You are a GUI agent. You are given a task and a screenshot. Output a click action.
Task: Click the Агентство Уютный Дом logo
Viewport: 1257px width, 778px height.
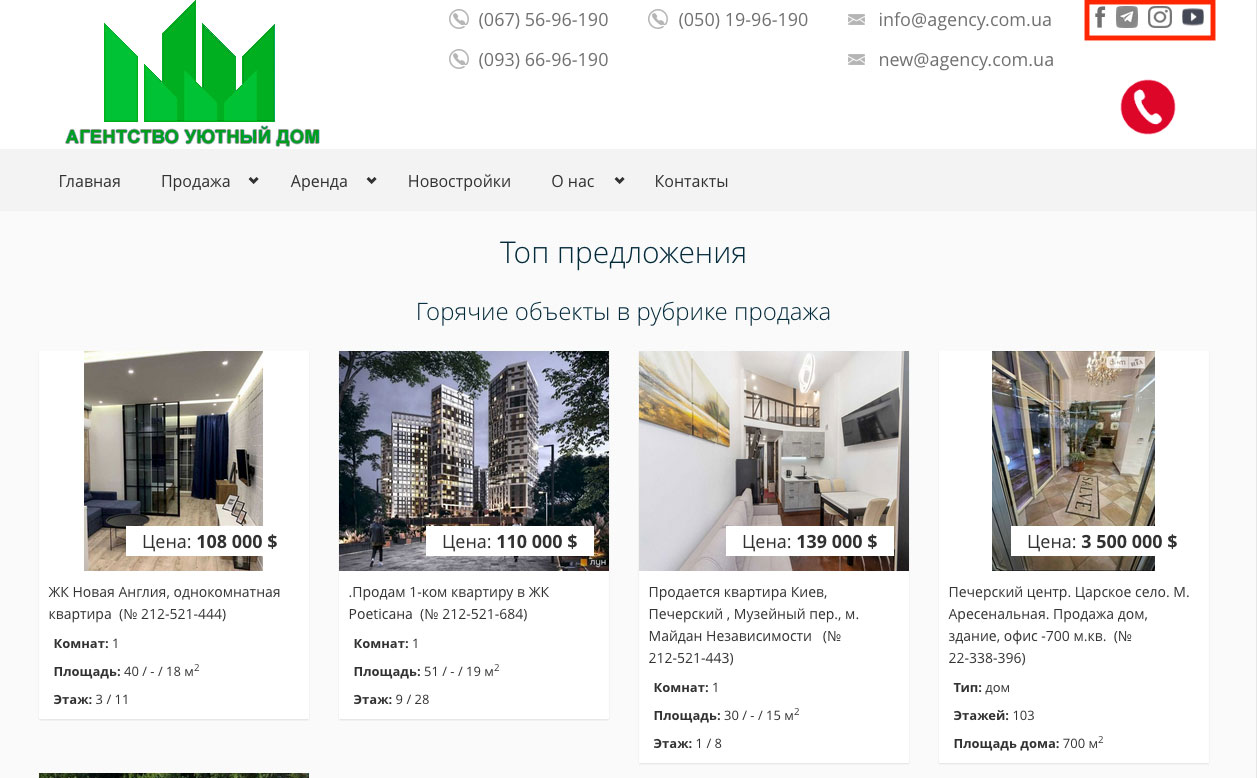point(192,75)
